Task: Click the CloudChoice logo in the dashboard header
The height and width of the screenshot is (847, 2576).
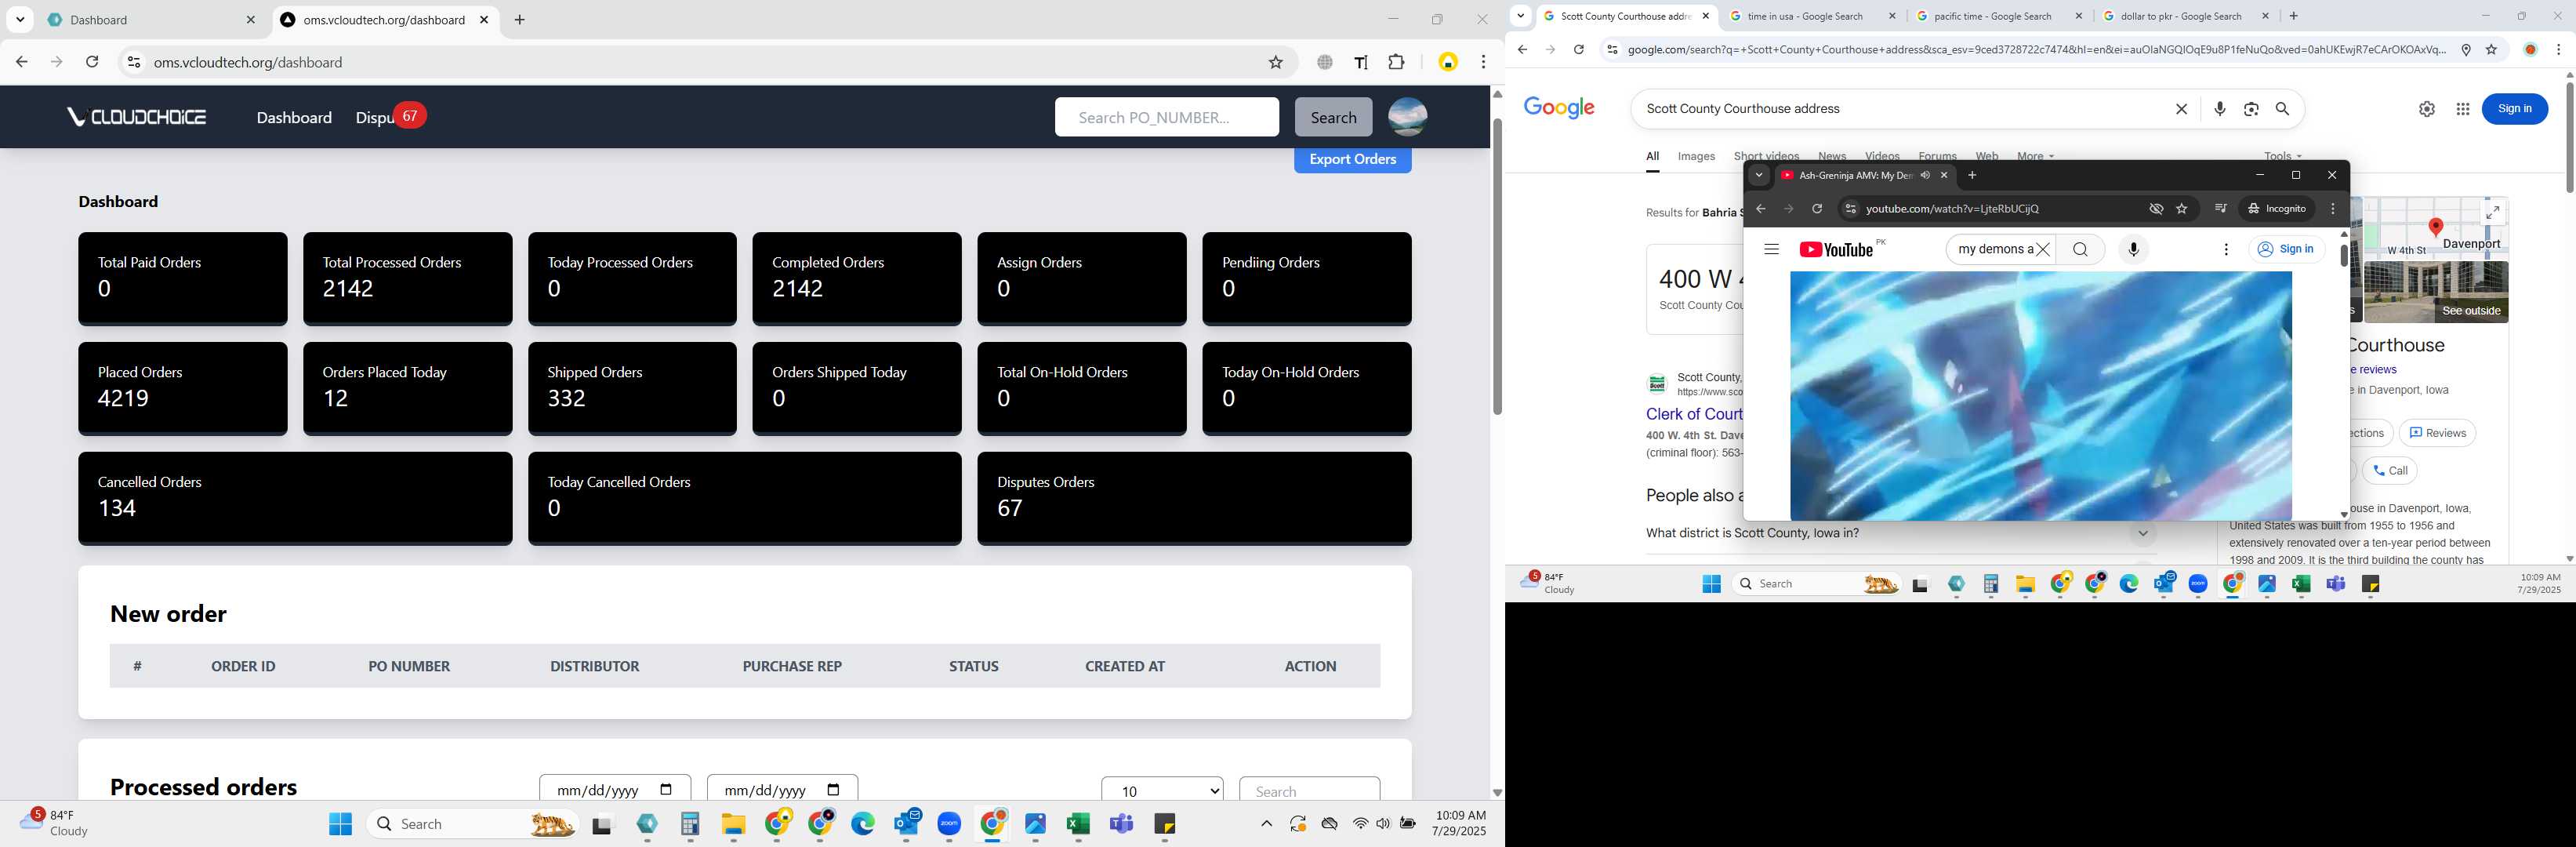Action: 137,117
